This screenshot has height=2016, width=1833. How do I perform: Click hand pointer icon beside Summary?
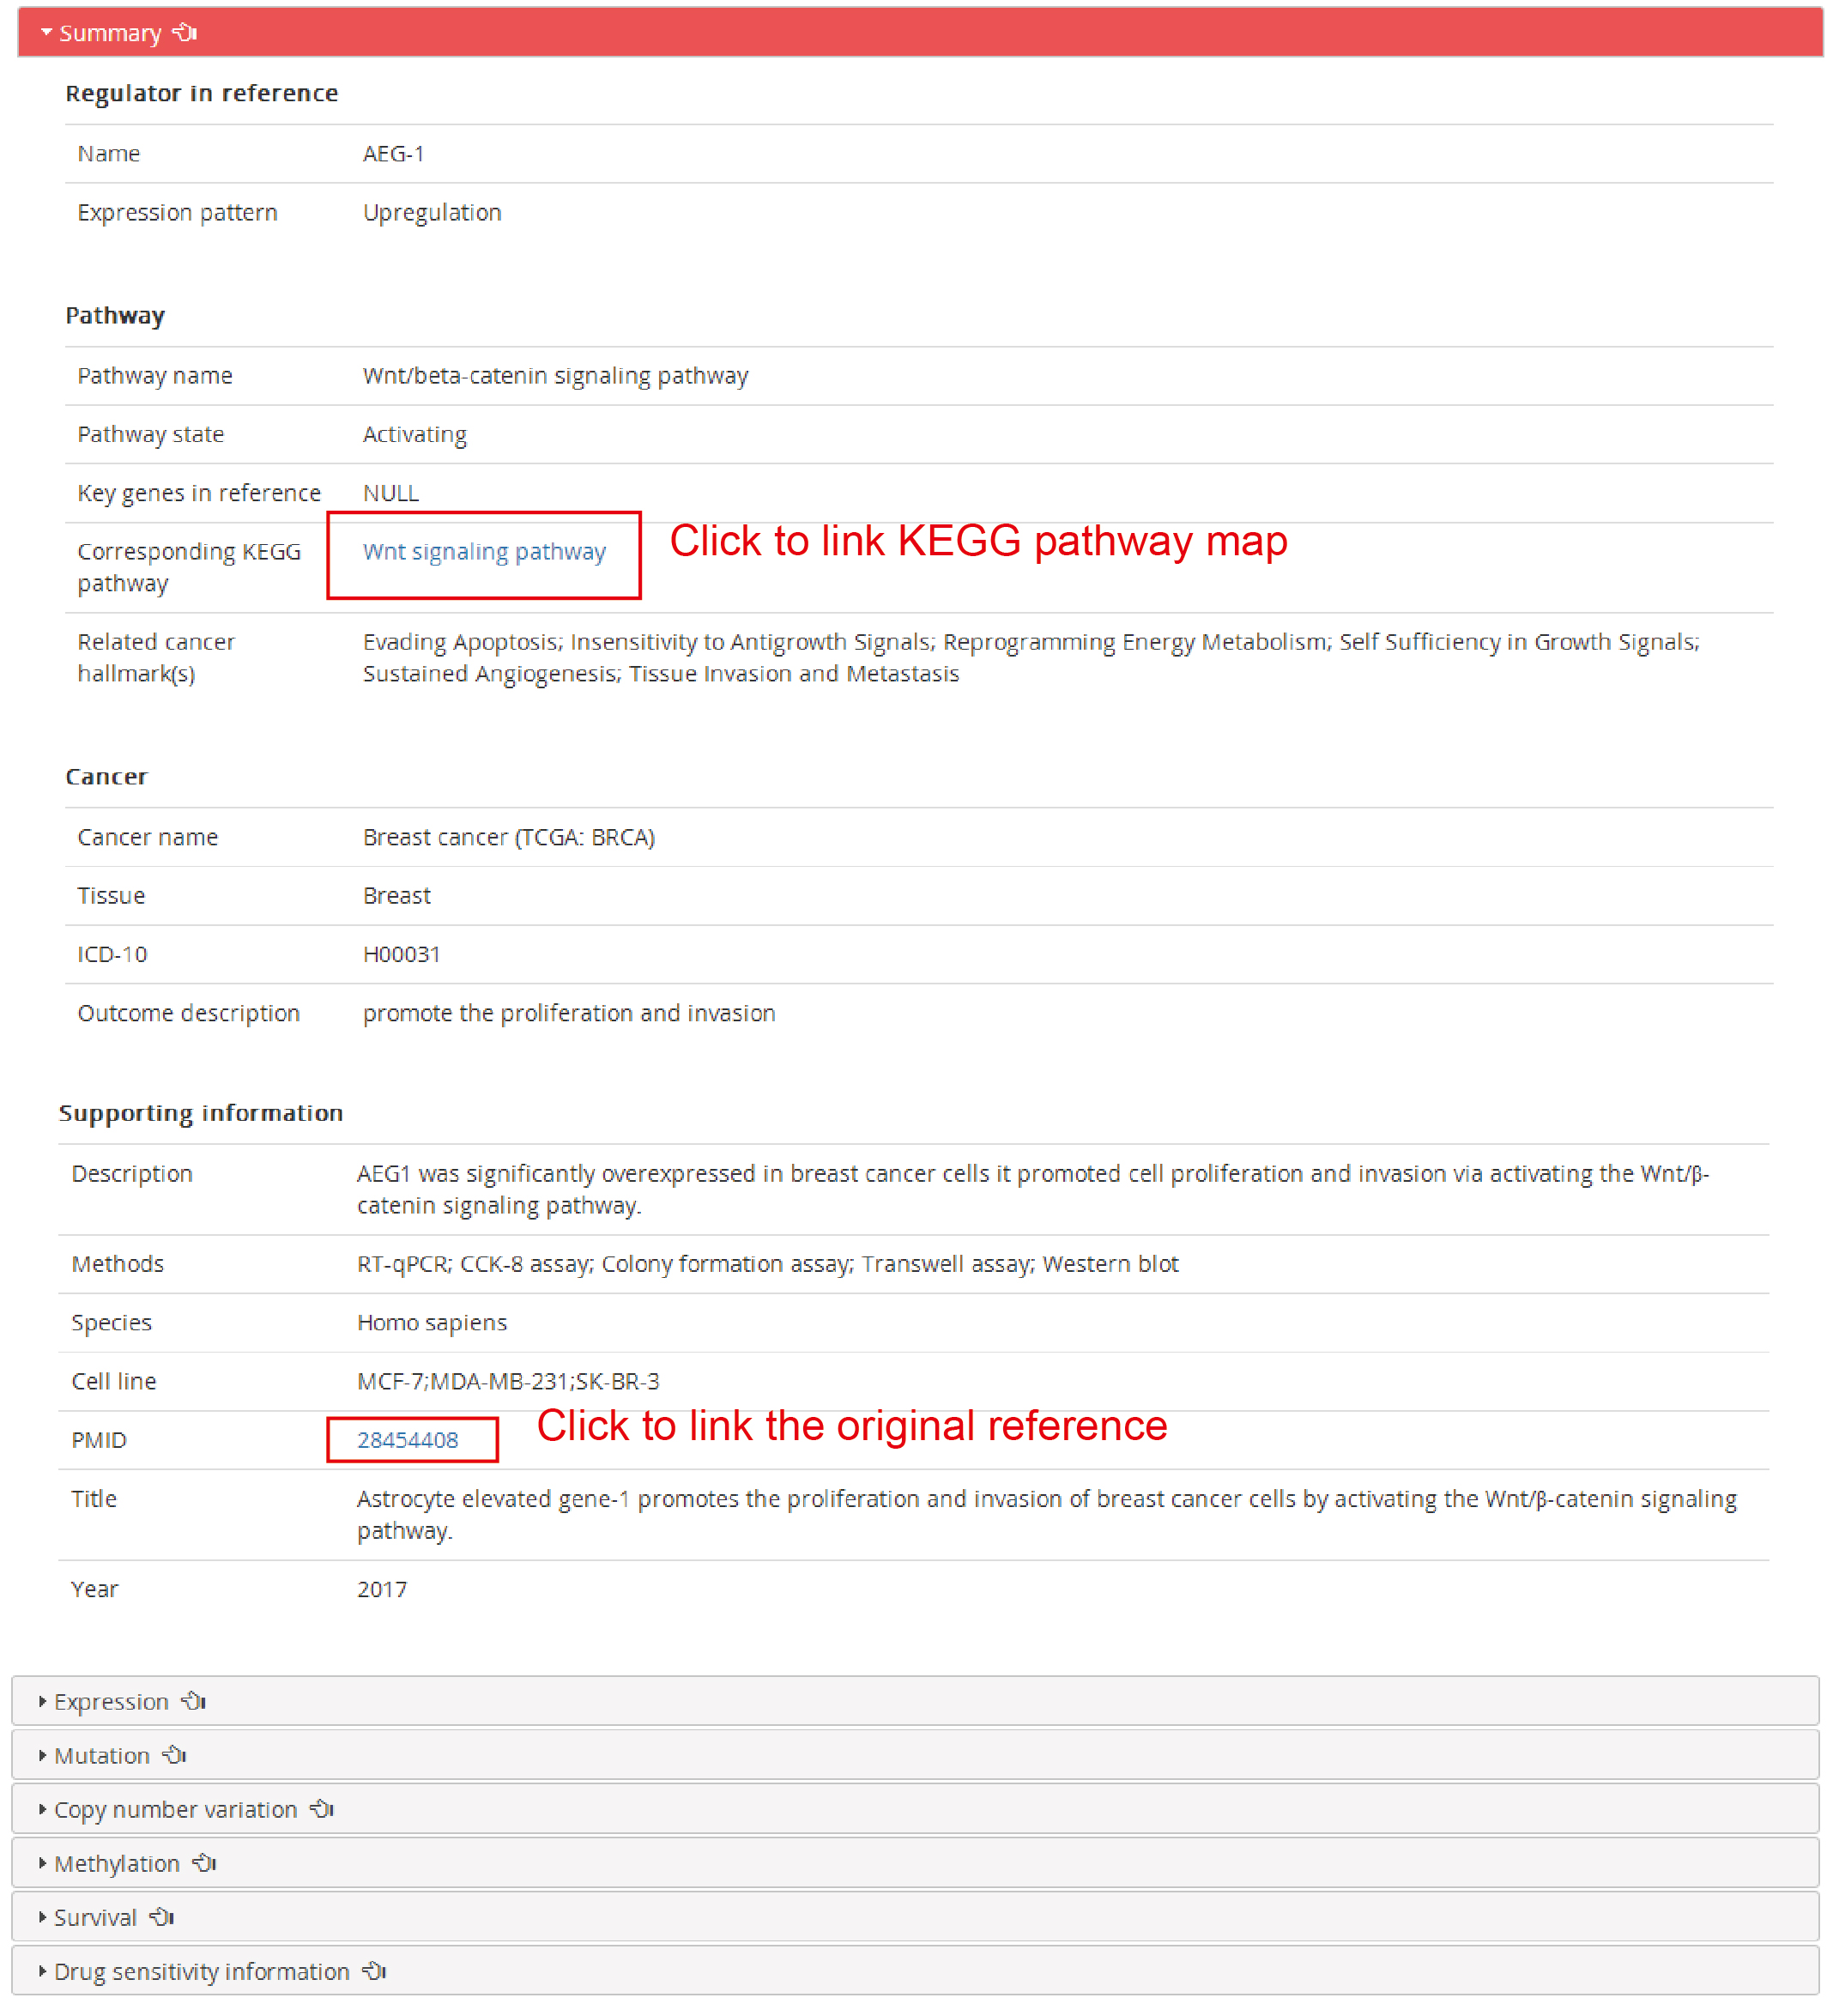tap(184, 33)
